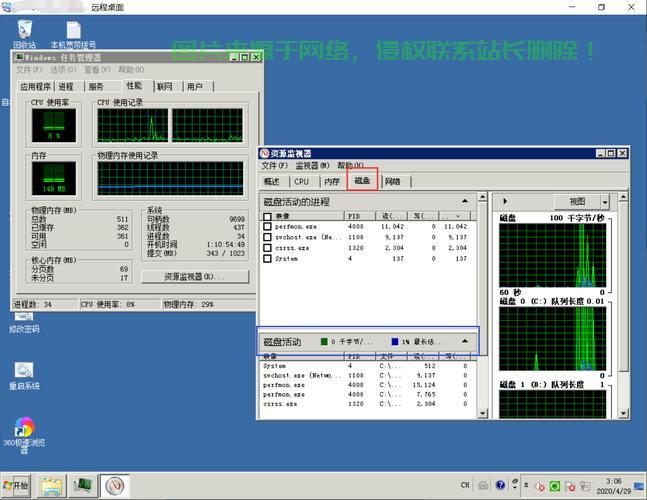Screen dimensions: 647x500
Task: Click green 千字节 legend swatch in 磁盘活动
Action: click(324, 342)
